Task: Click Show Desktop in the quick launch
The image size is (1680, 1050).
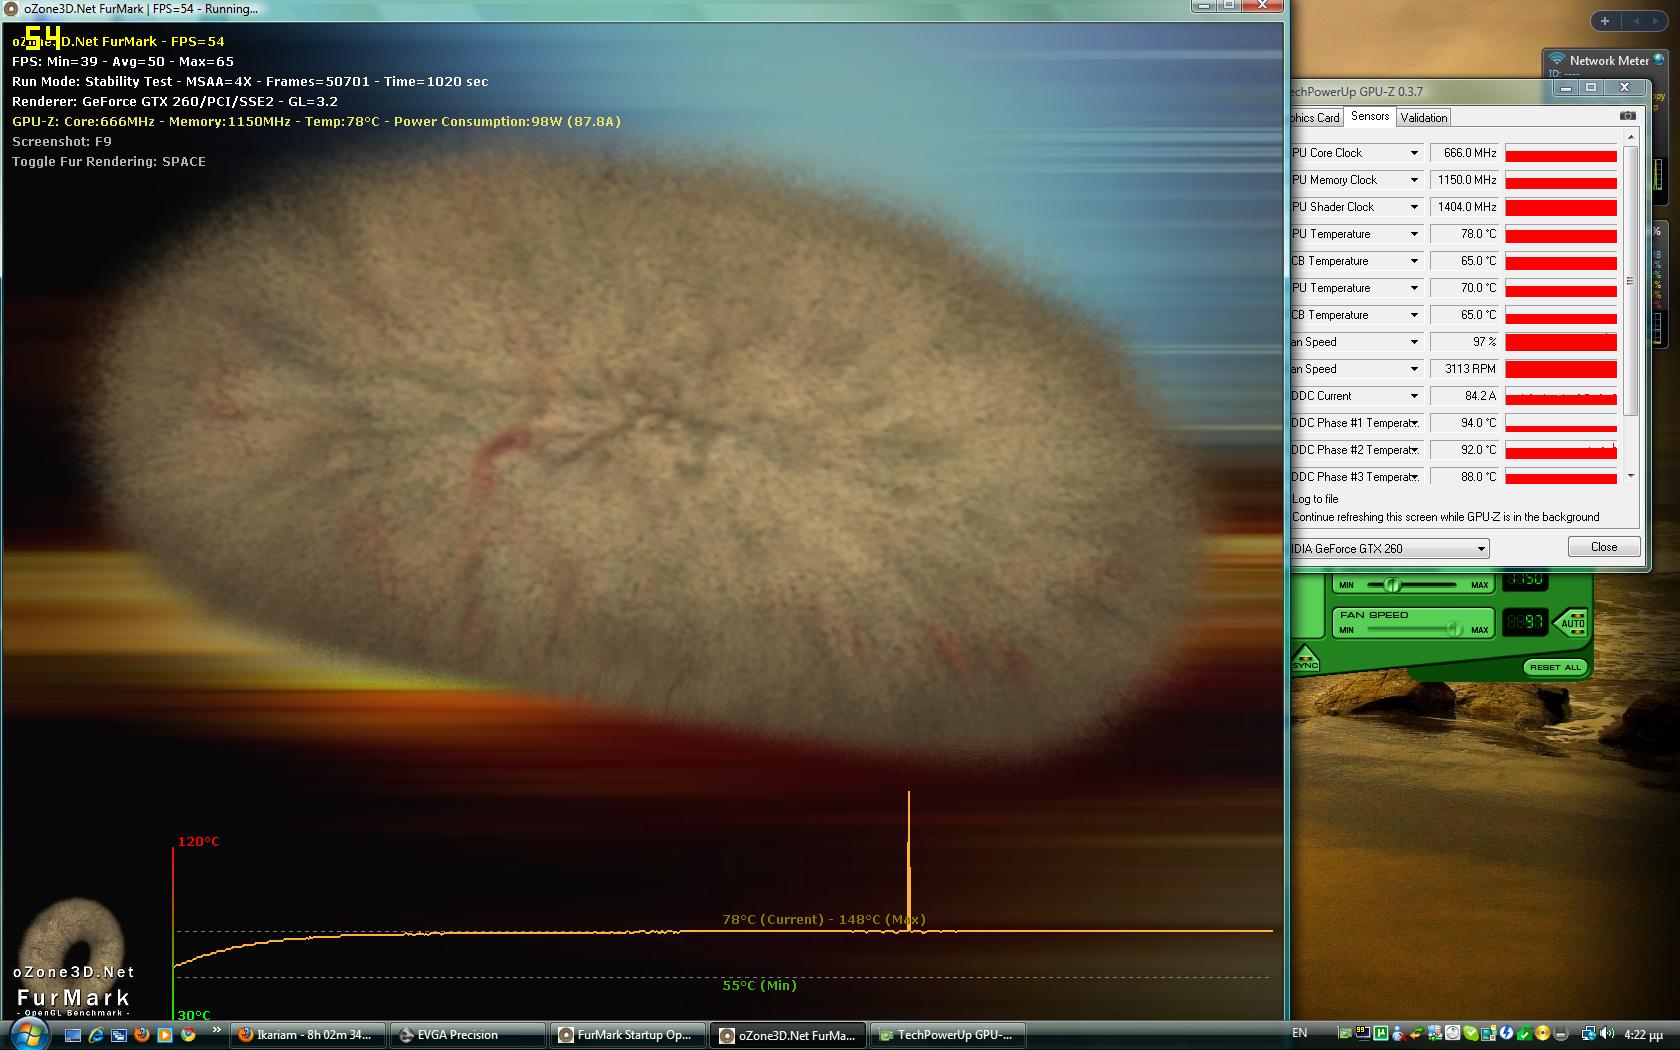Action: pyautogui.click(x=73, y=1035)
